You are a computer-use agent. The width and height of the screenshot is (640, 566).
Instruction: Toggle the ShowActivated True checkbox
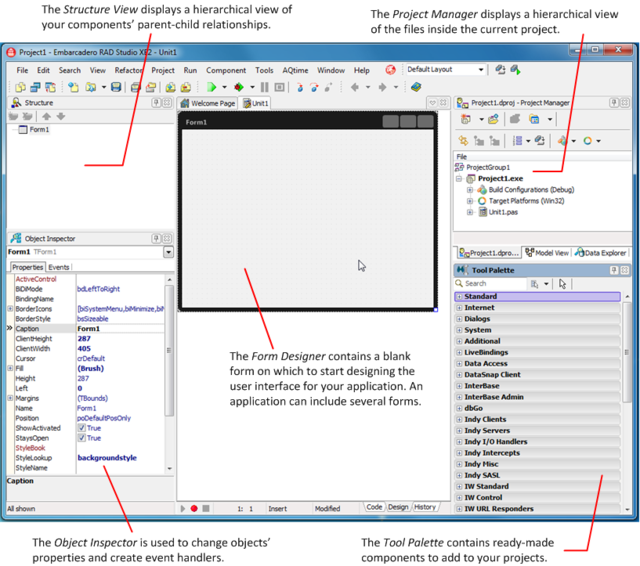coord(82,428)
